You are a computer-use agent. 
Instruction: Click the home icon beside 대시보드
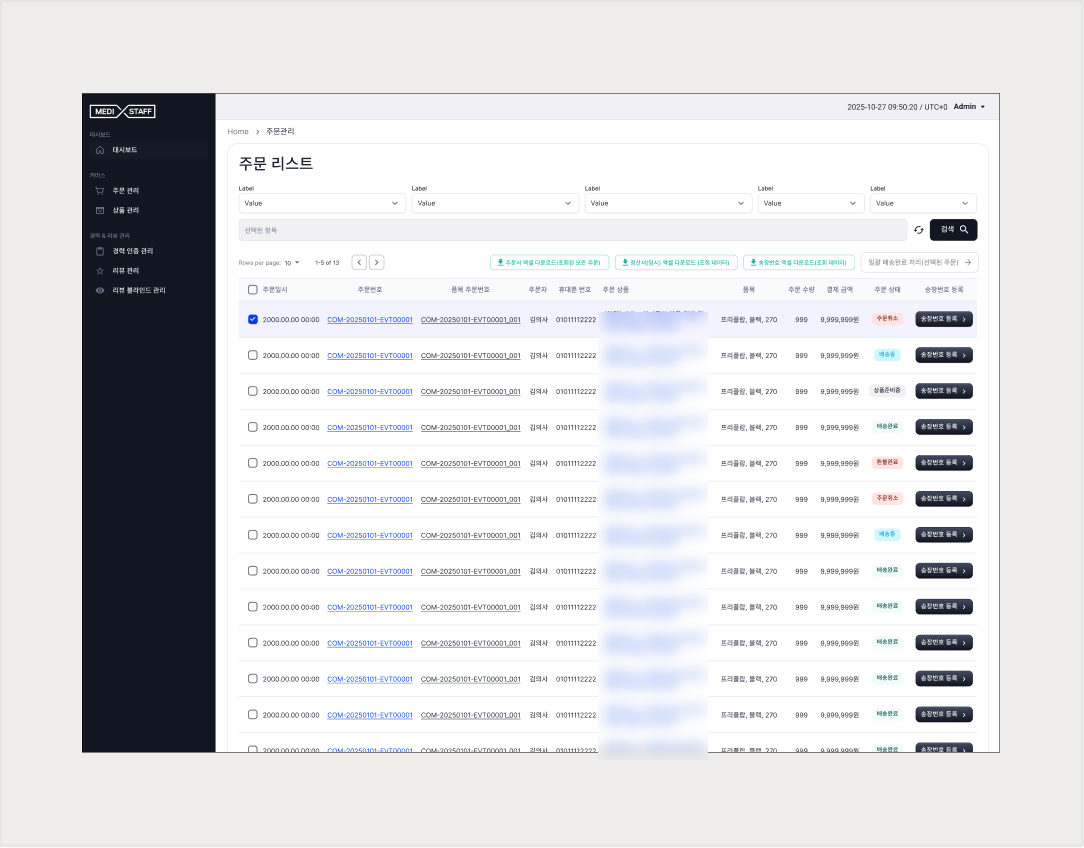point(100,150)
